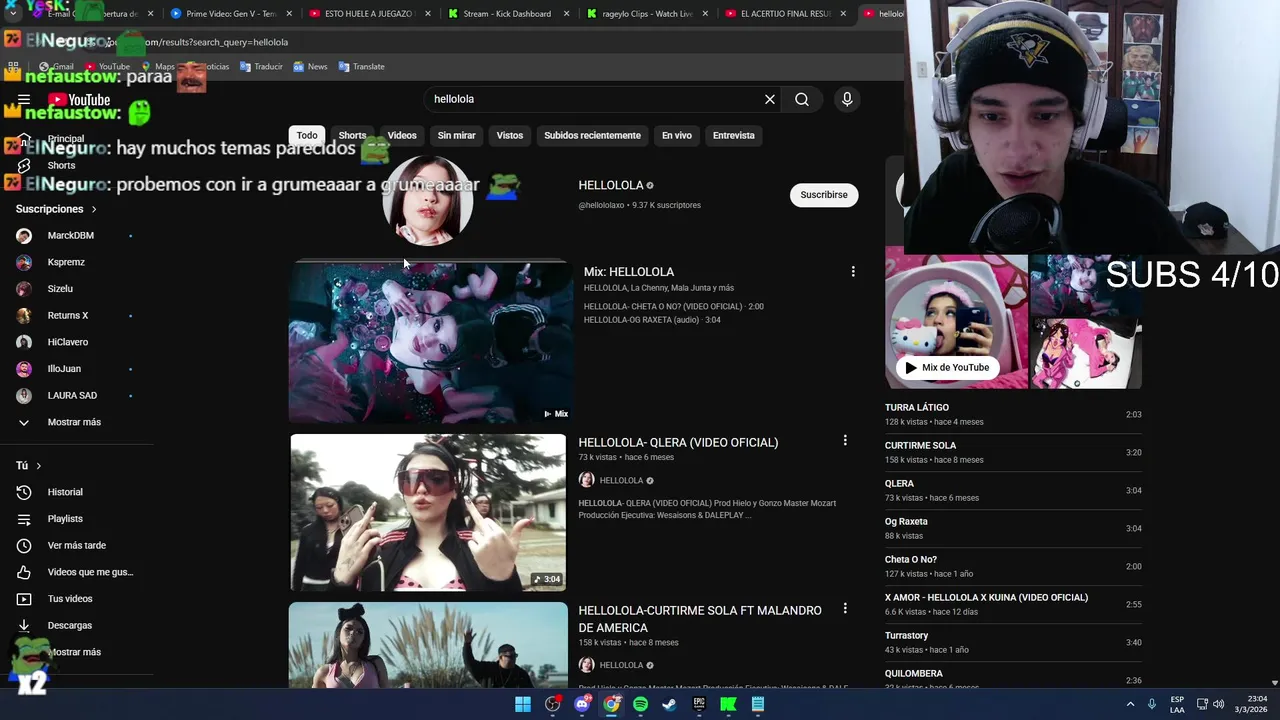Click the HELLOLOLA channel avatar
This screenshot has height=720, width=1280.
tap(428, 200)
